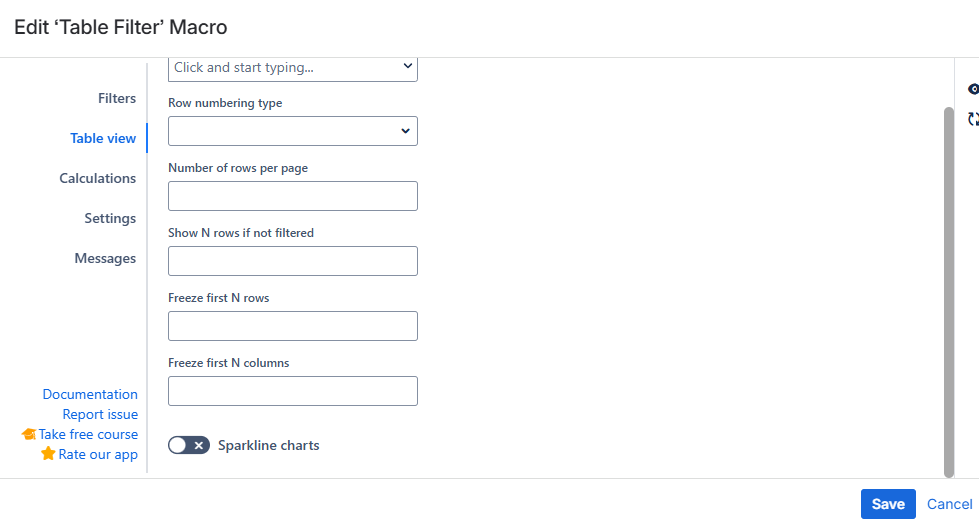This screenshot has height=529, width=979.
Task: Select the Messages tab
Action: point(105,258)
